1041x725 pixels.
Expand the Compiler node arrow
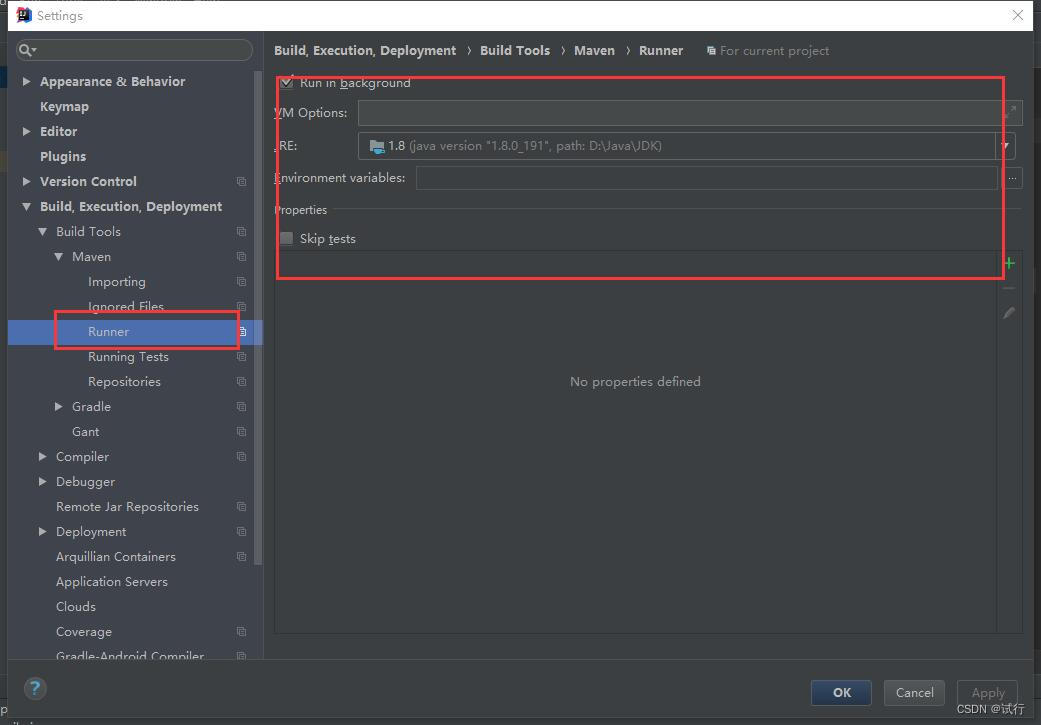(42, 457)
